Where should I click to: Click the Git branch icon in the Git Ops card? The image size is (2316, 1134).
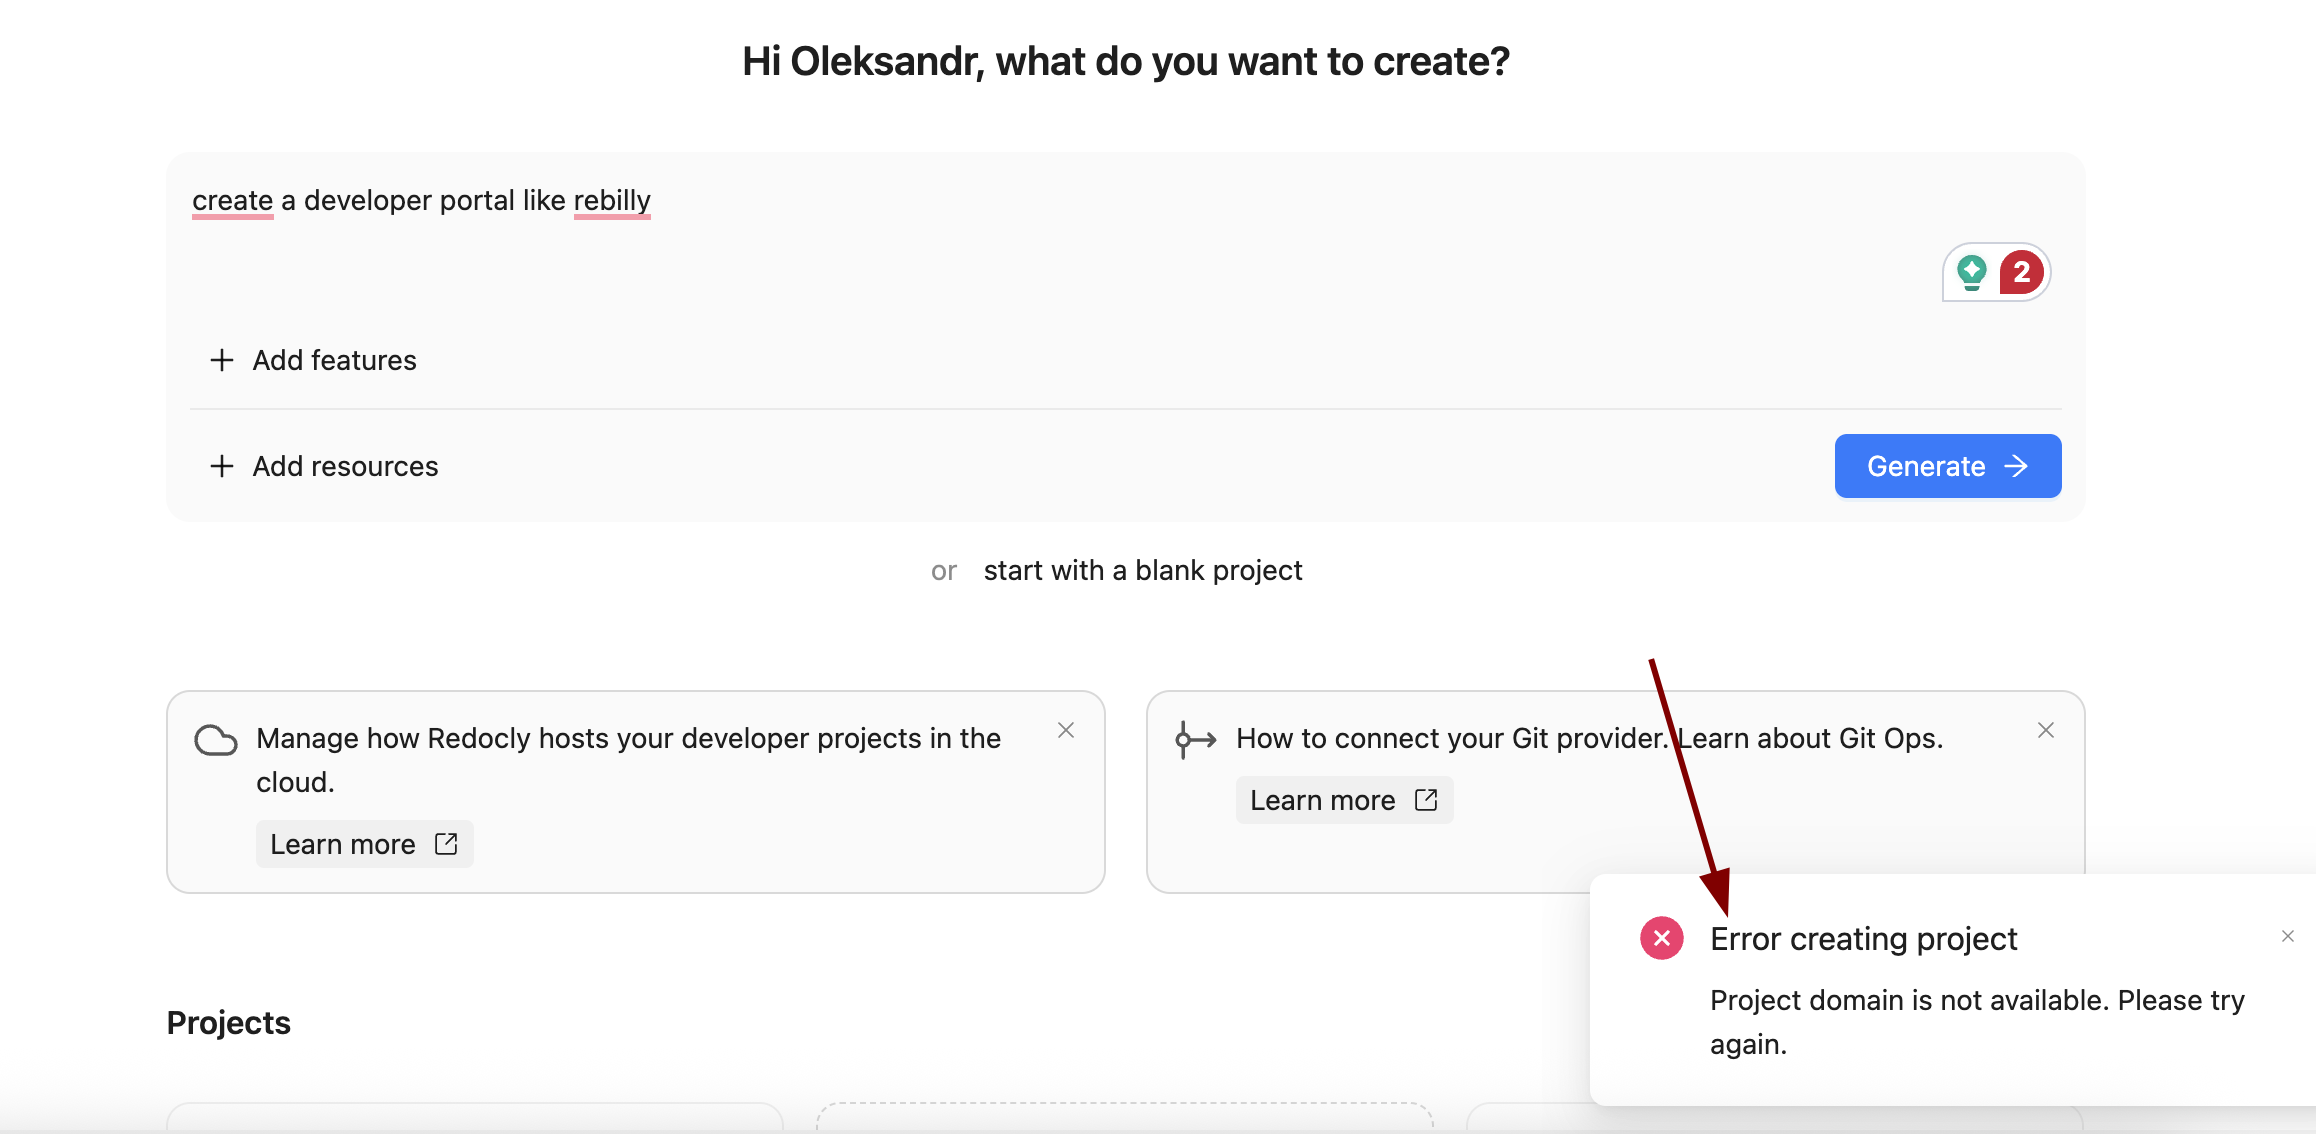coord(1195,740)
